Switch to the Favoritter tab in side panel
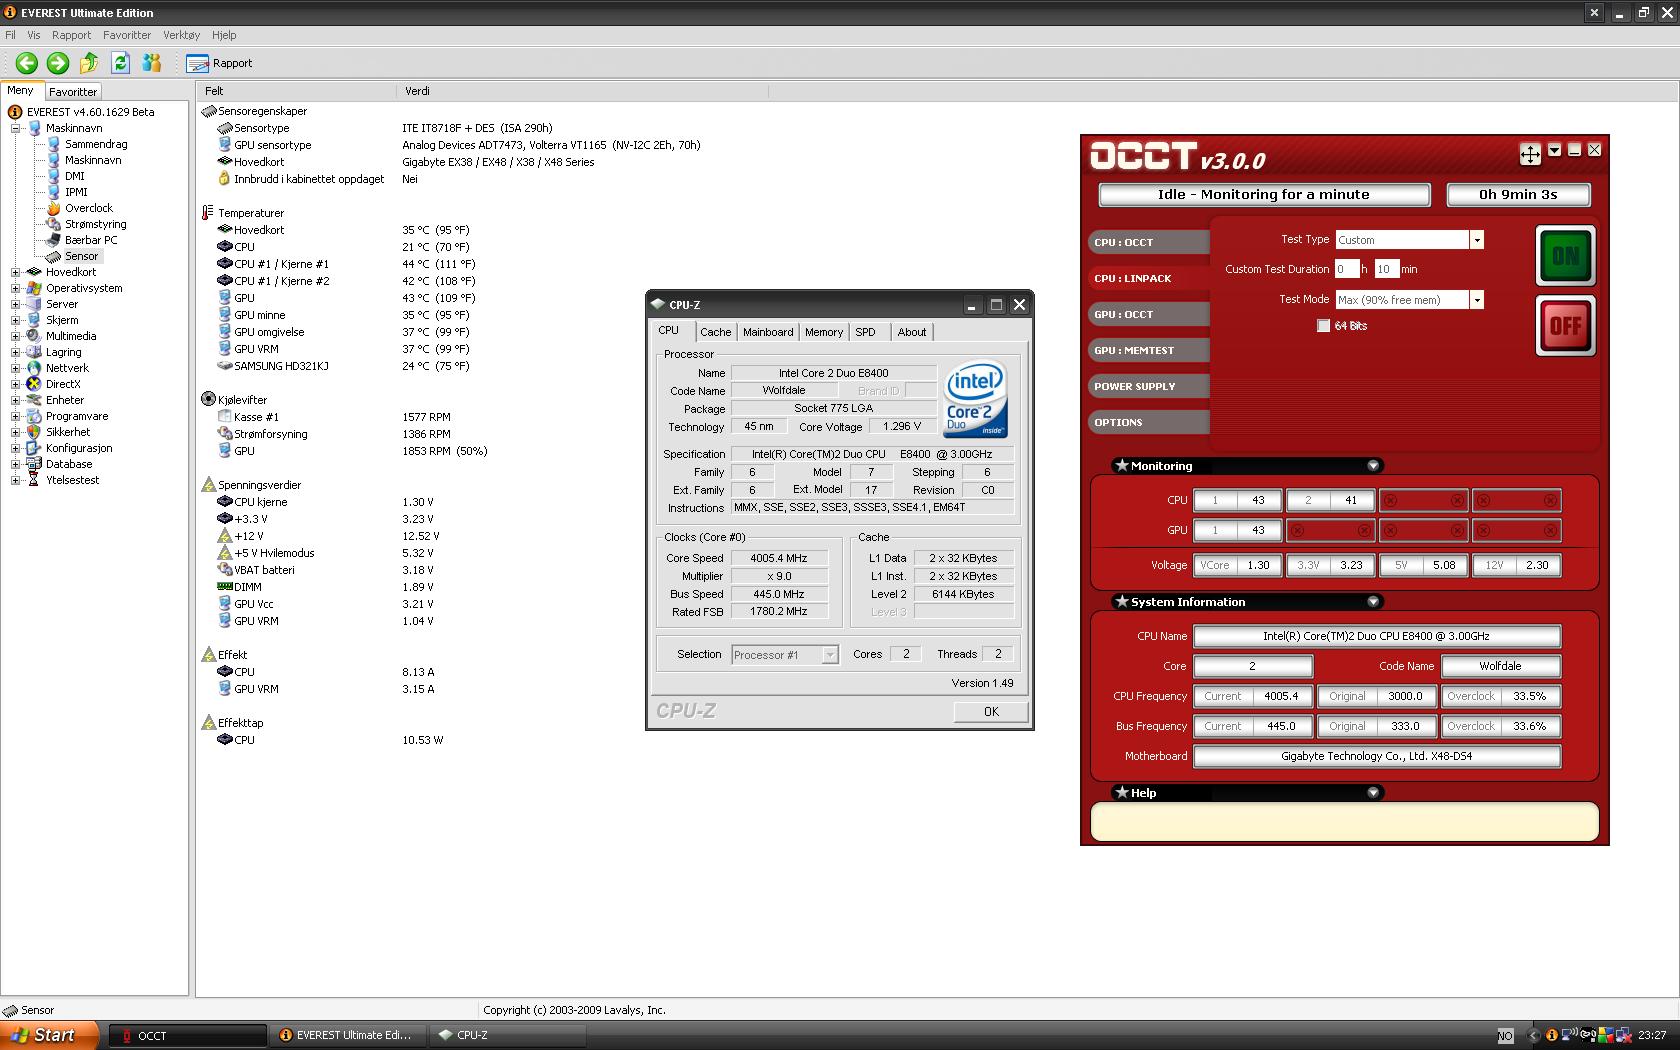1680x1050 pixels. point(73,91)
